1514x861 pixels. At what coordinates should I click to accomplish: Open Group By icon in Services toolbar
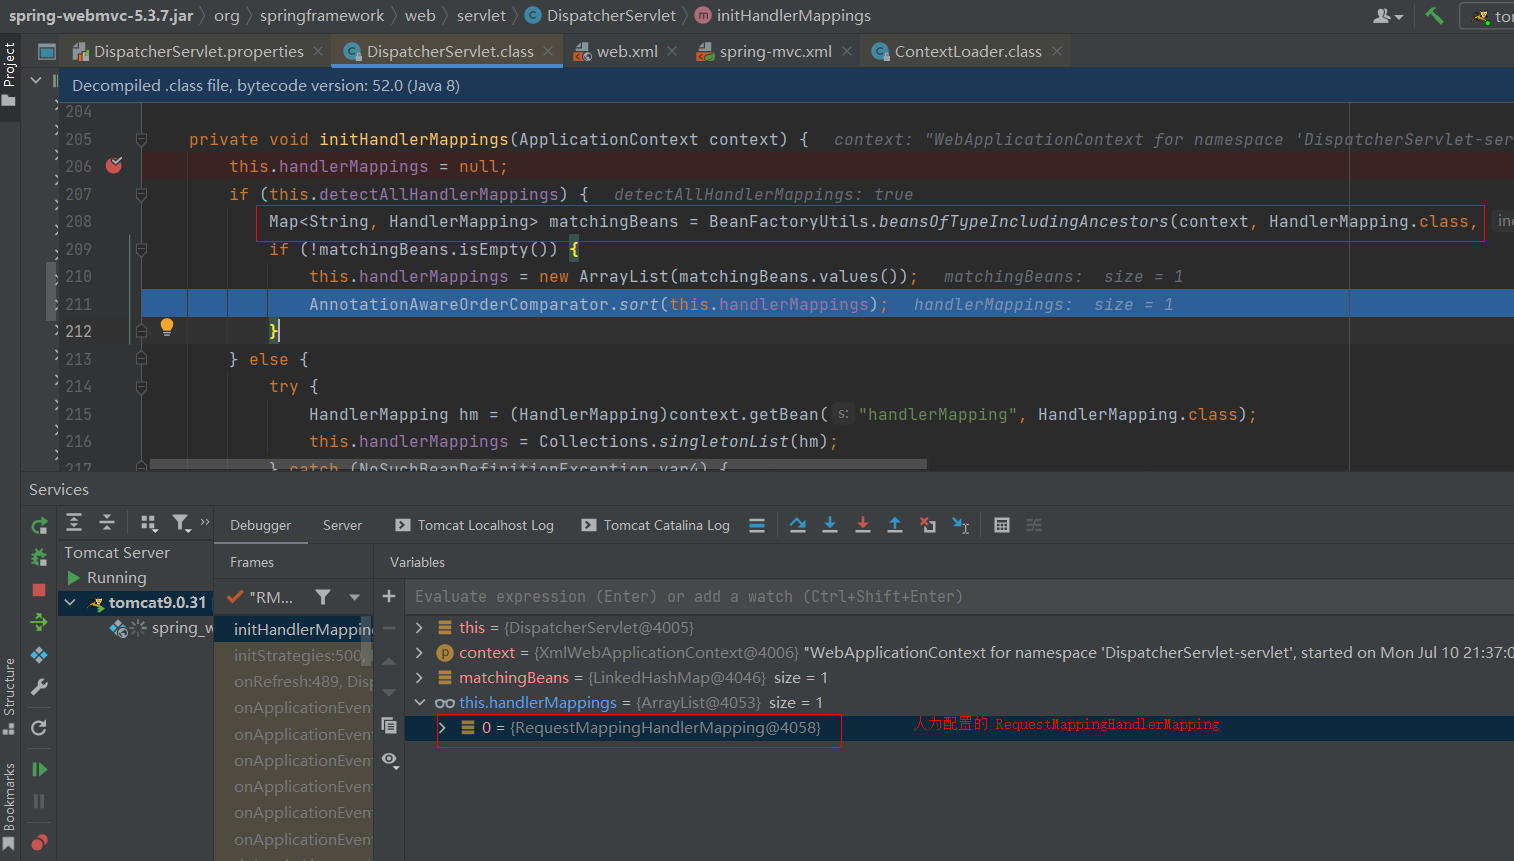tap(149, 522)
